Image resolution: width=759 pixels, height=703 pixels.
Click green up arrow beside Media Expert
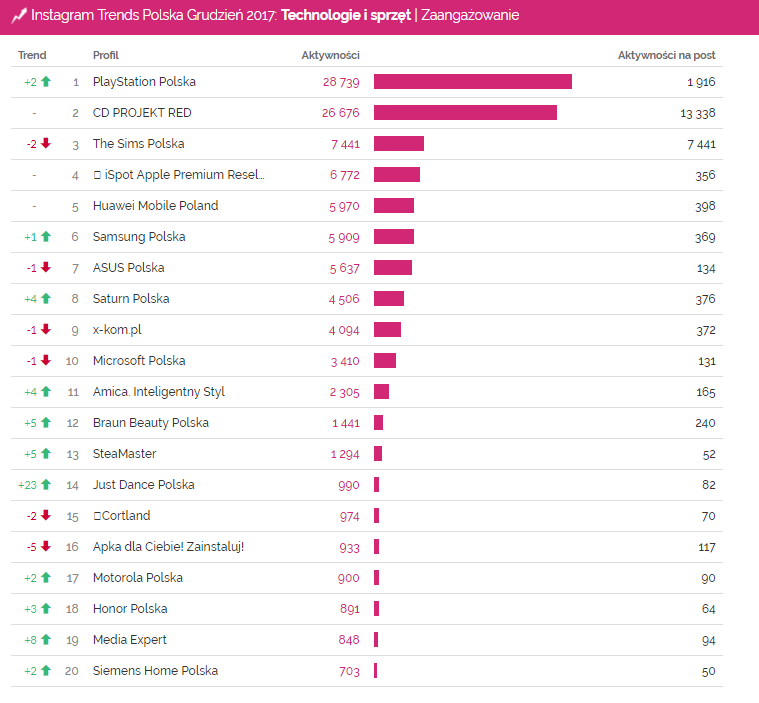coord(45,640)
